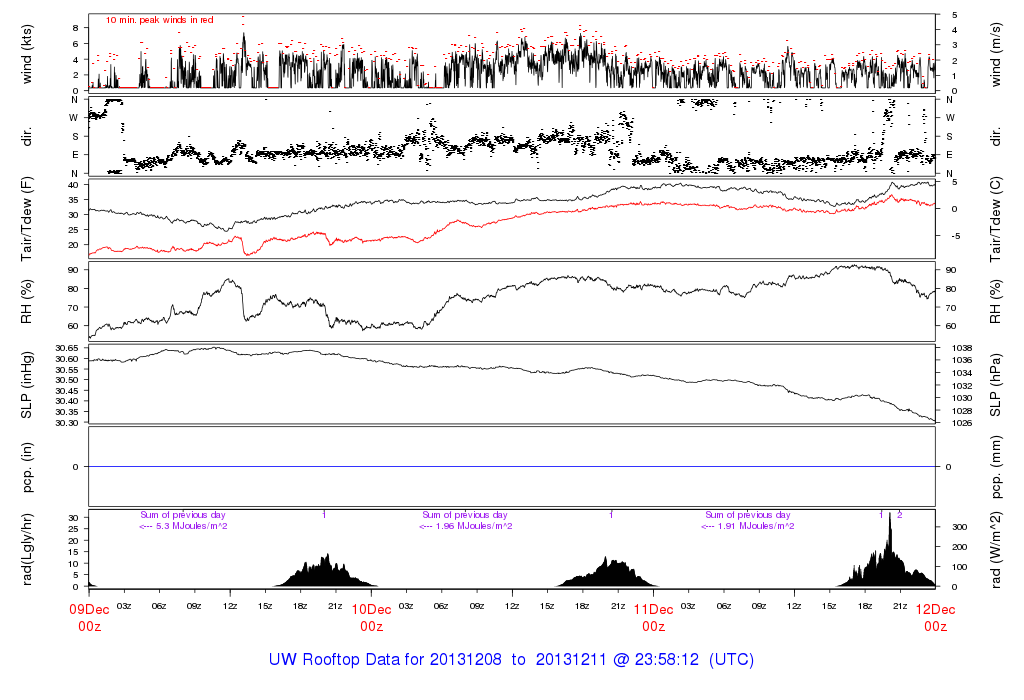Select the 10Dec date marker

(x=371, y=609)
